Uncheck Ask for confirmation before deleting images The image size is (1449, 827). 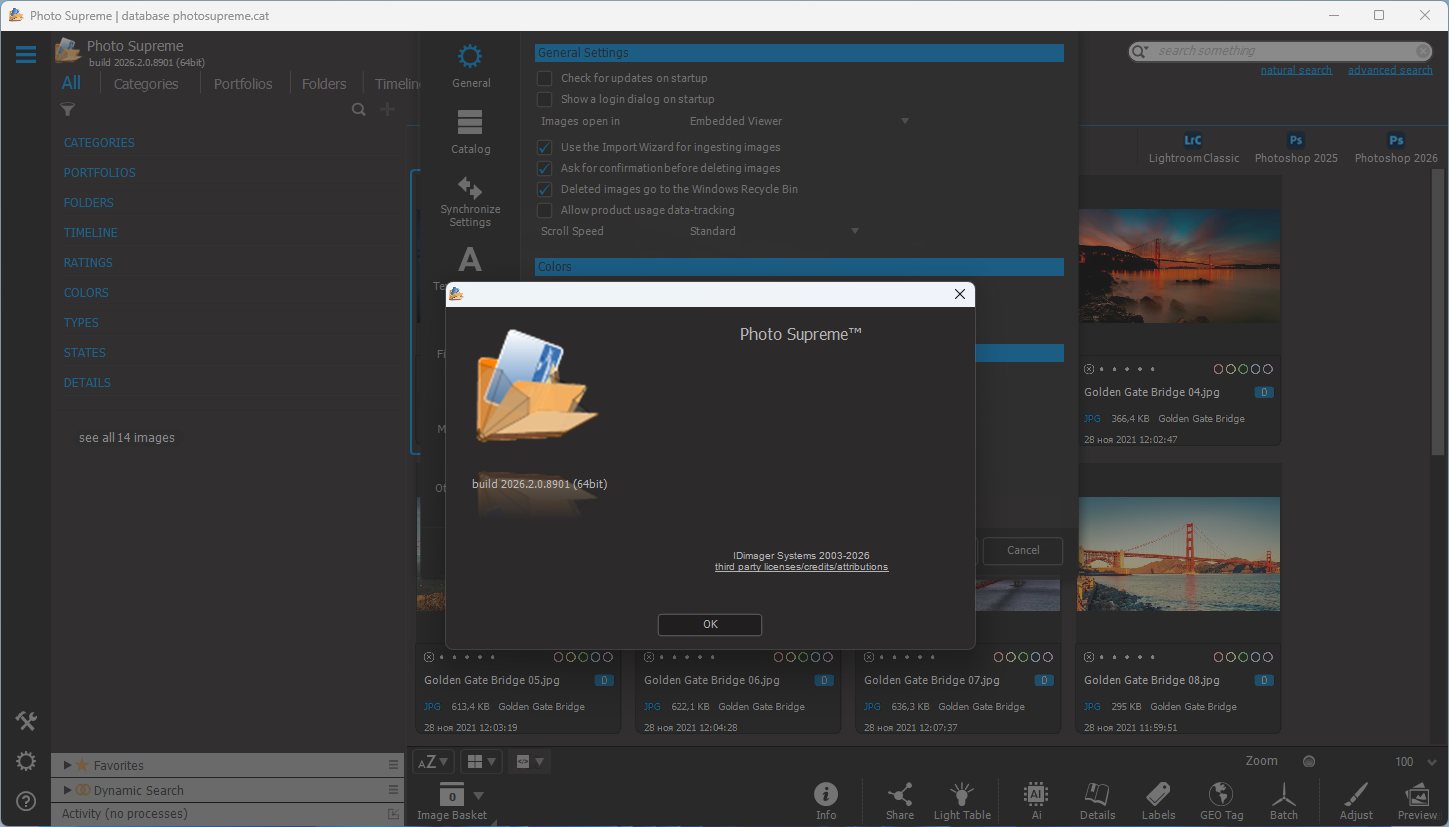pyautogui.click(x=545, y=168)
